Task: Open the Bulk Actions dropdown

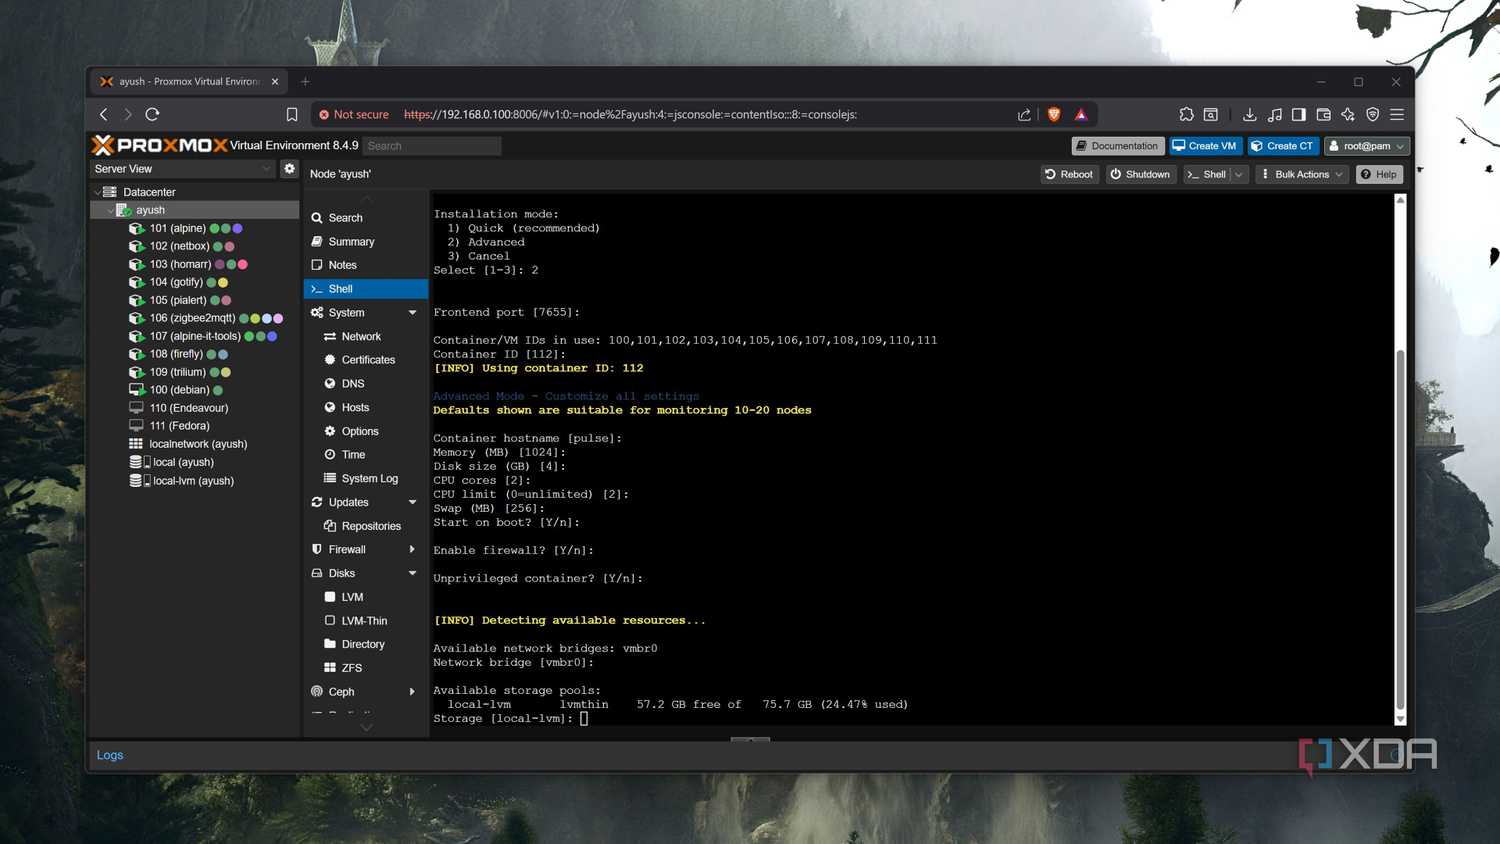Action: [1300, 174]
